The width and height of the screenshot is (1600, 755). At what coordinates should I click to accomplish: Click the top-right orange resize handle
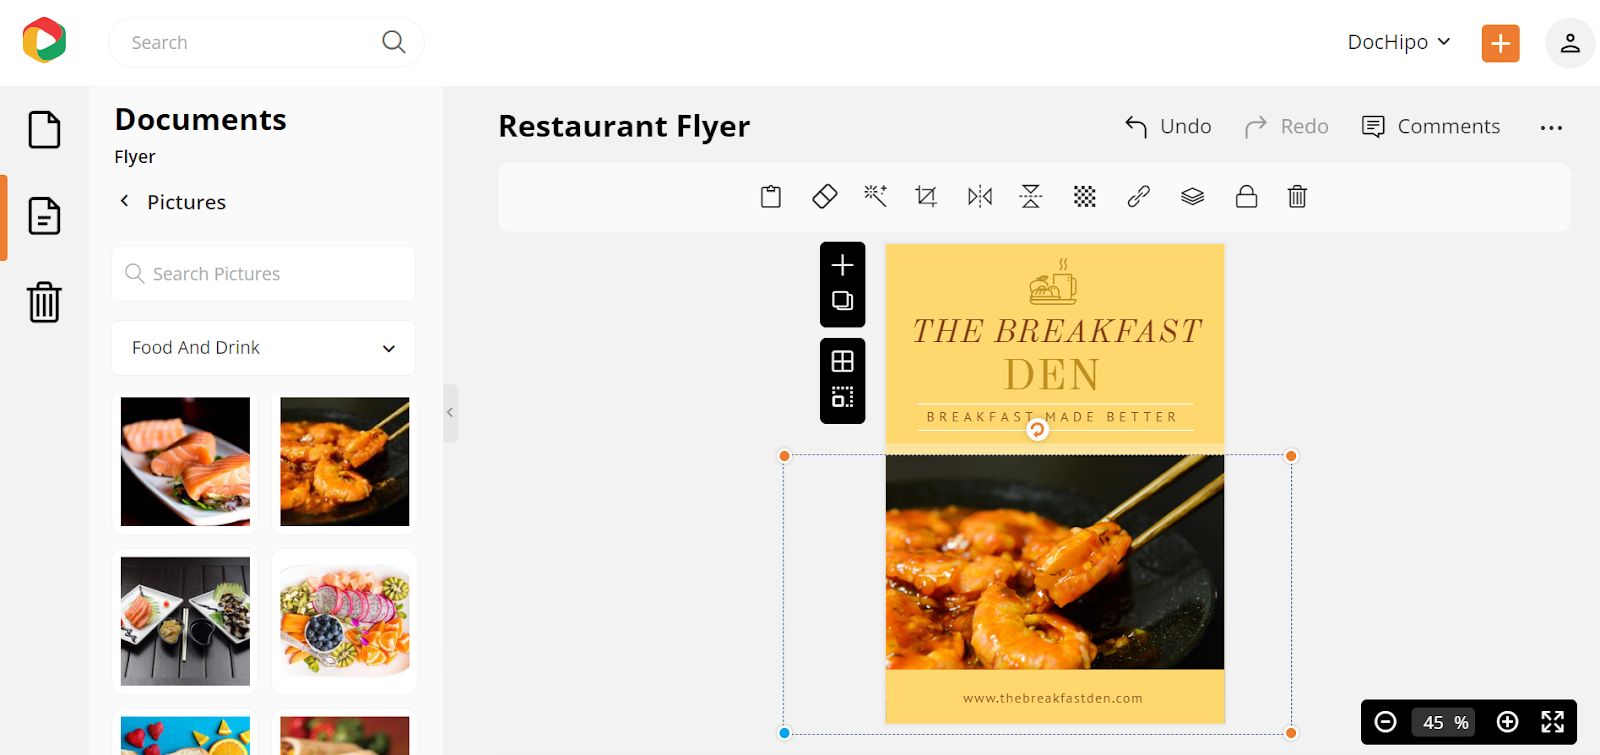pyautogui.click(x=1291, y=456)
